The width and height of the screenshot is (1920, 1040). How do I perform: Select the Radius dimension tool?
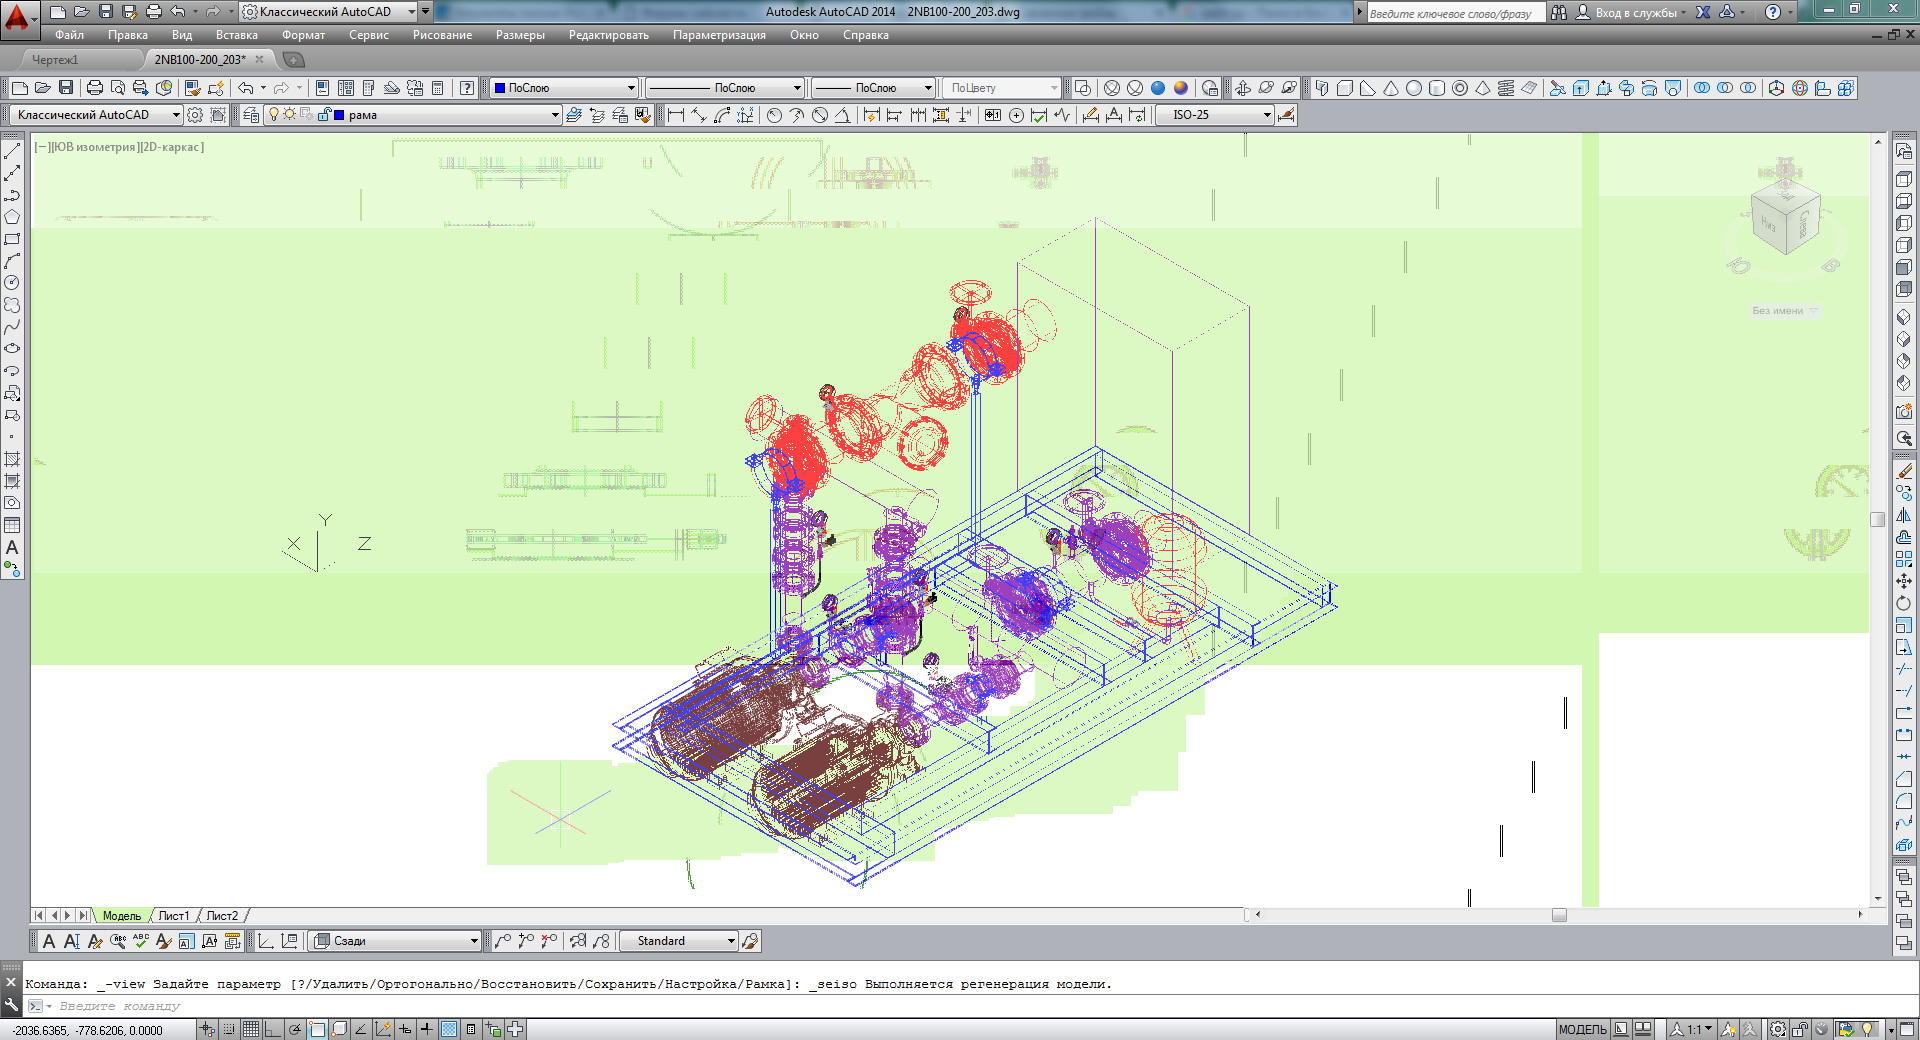pyautogui.click(x=774, y=115)
